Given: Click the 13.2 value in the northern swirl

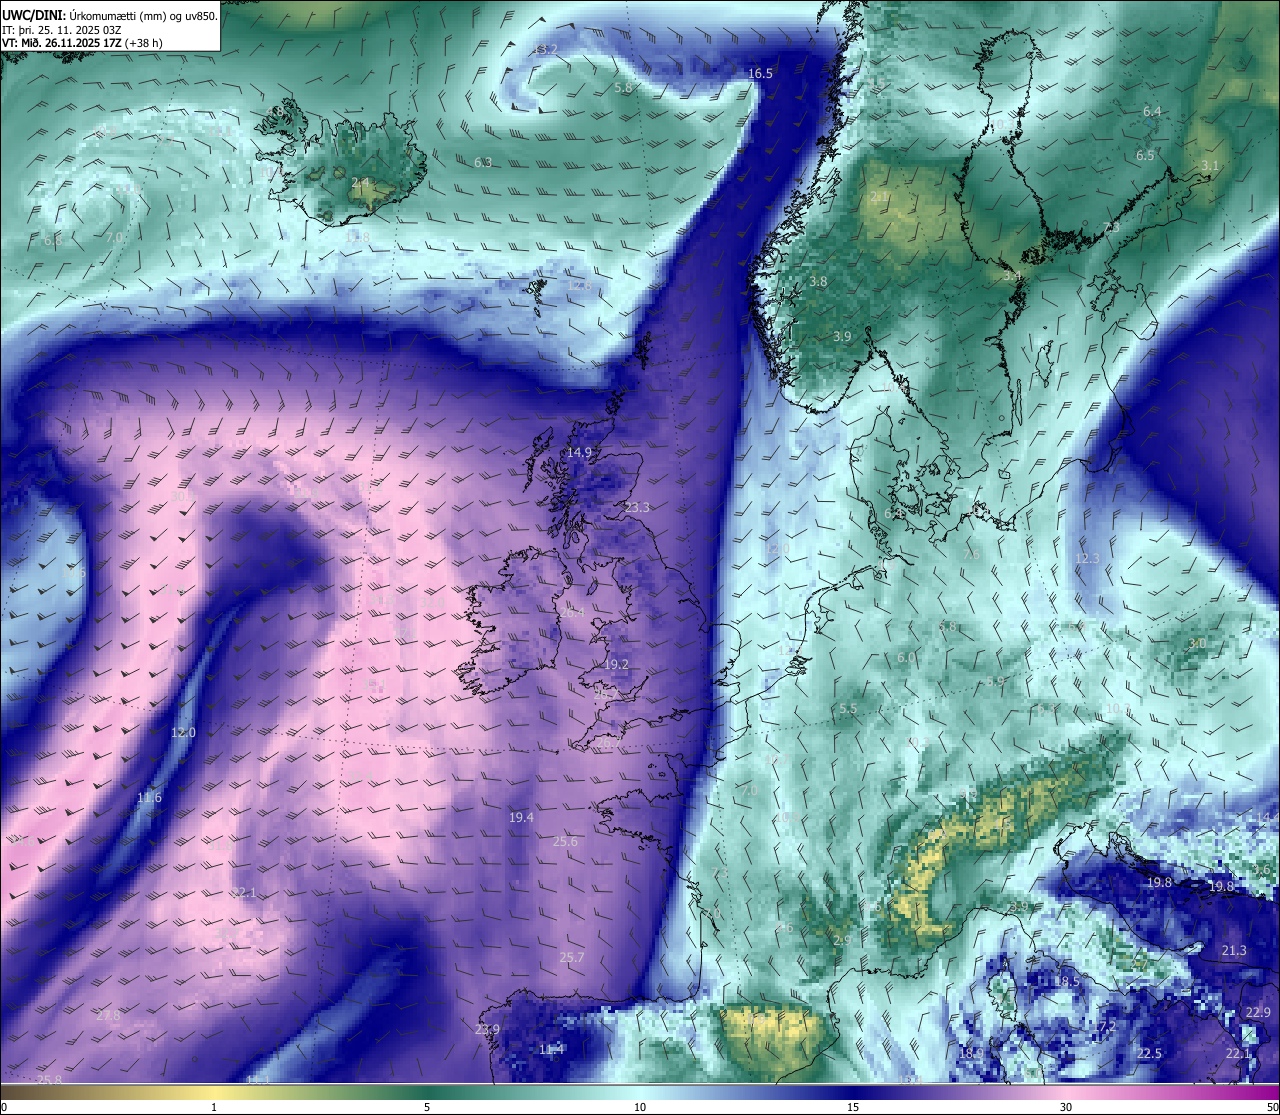Looking at the screenshot, I should (546, 49).
